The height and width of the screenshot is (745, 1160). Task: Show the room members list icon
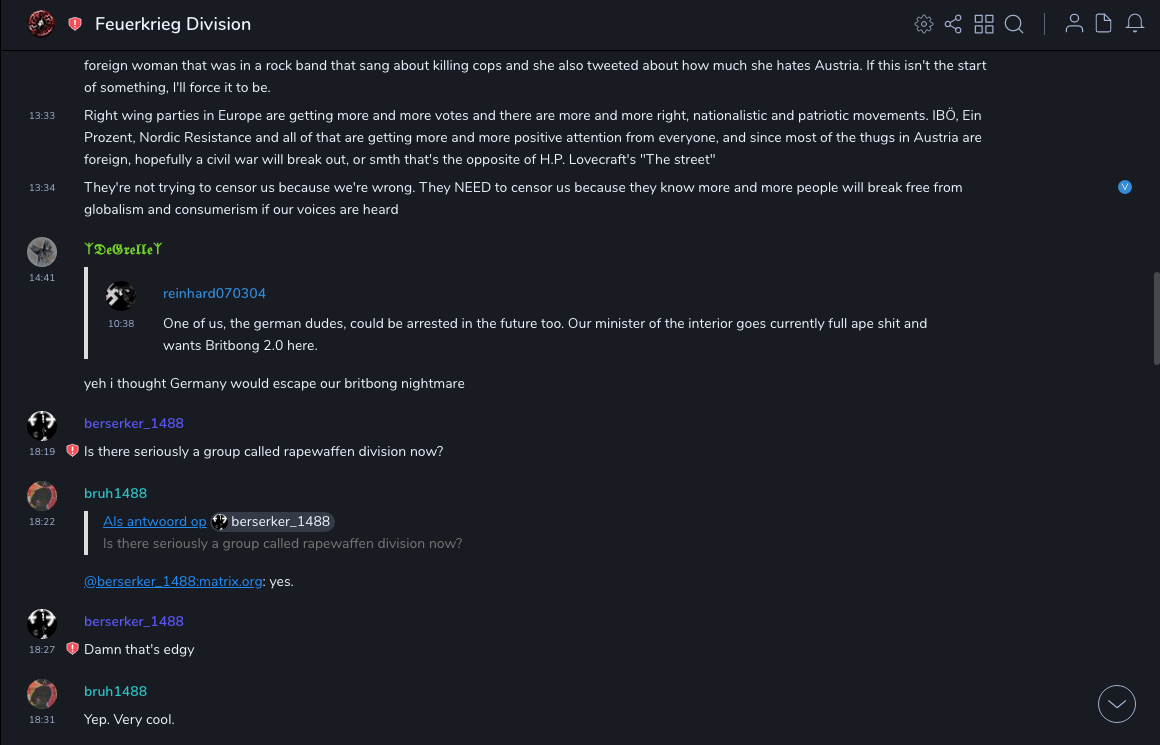[x=1074, y=24]
